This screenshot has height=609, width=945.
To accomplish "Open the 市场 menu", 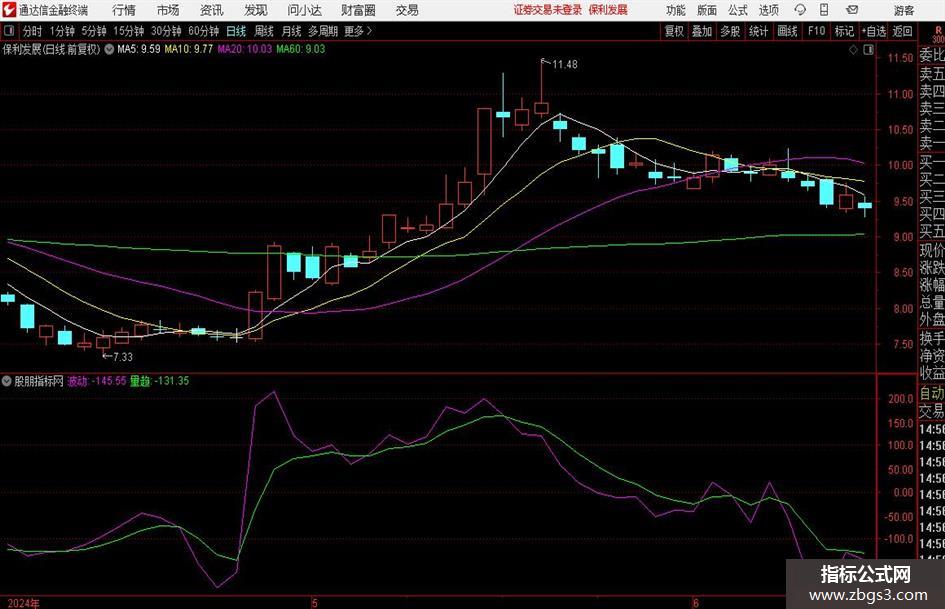I will (x=168, y=10).
